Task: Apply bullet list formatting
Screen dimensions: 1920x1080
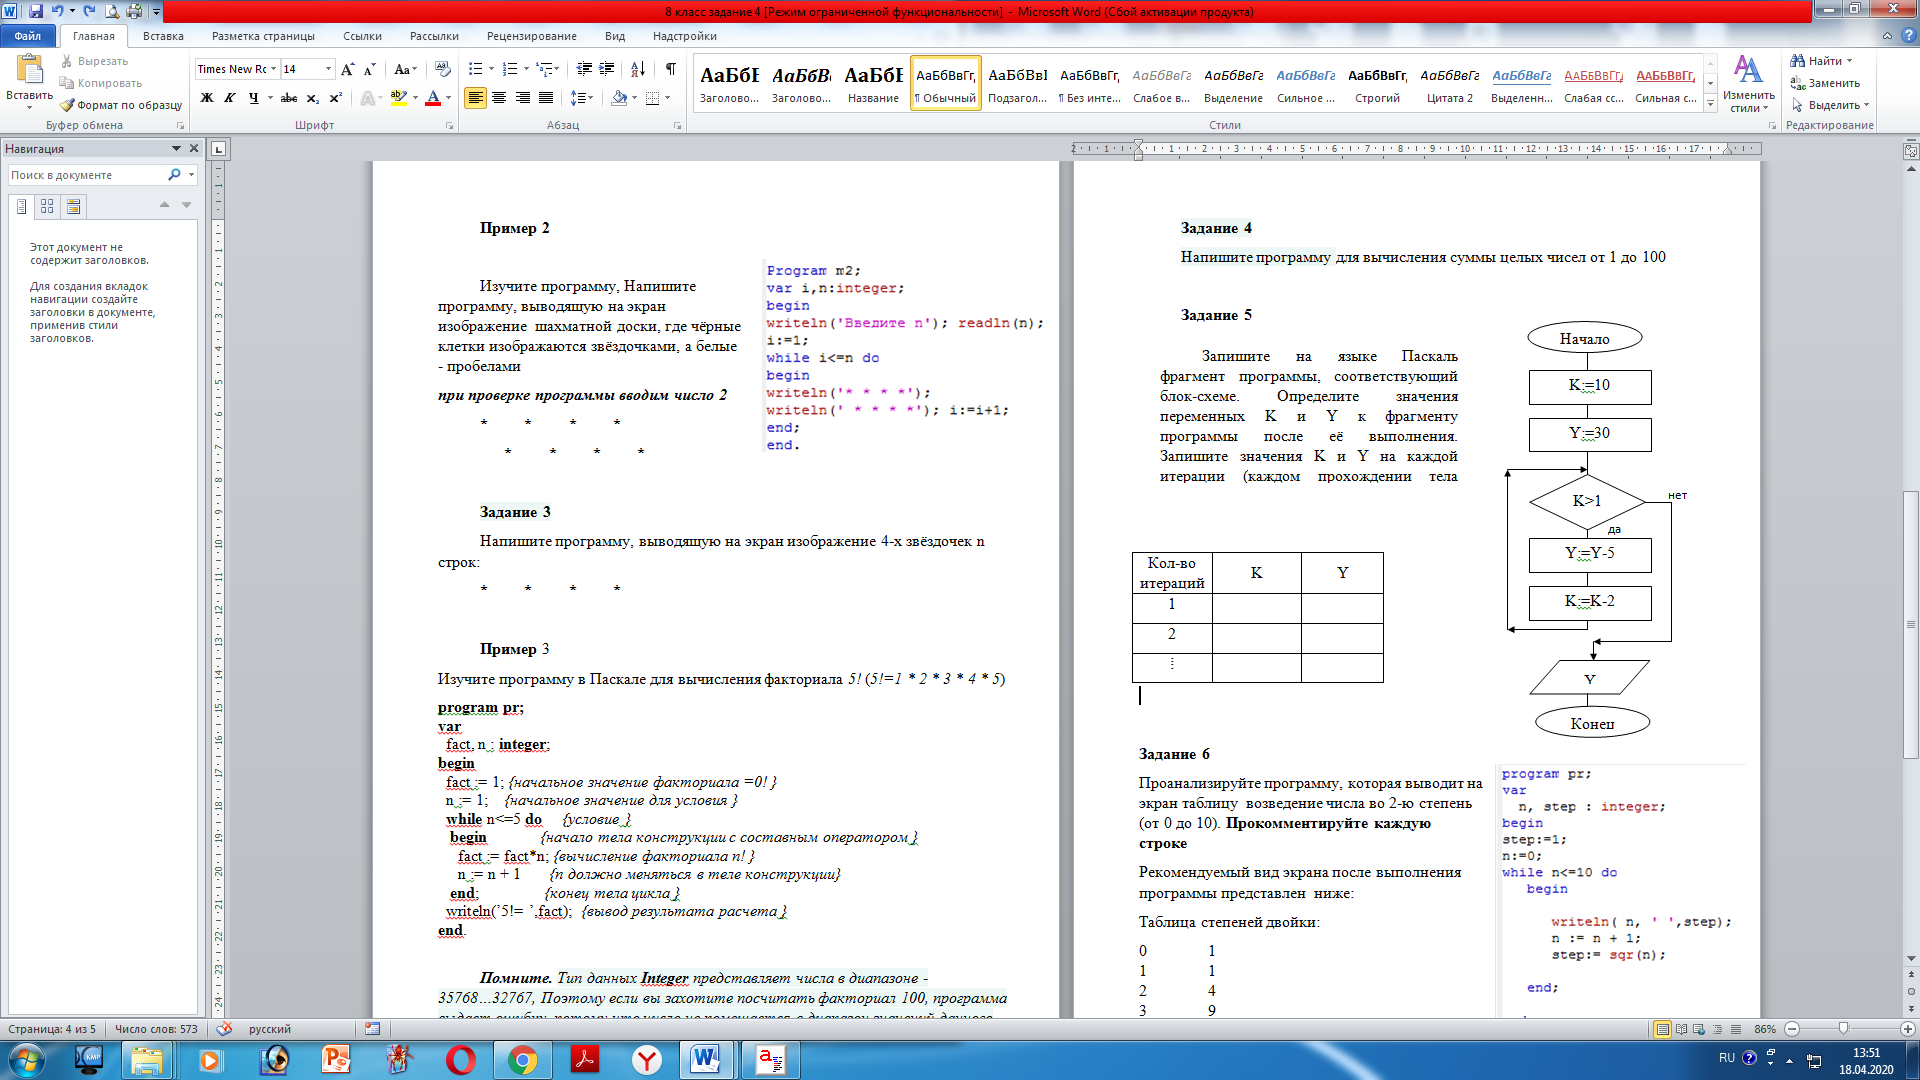Action: click(475, 69)
